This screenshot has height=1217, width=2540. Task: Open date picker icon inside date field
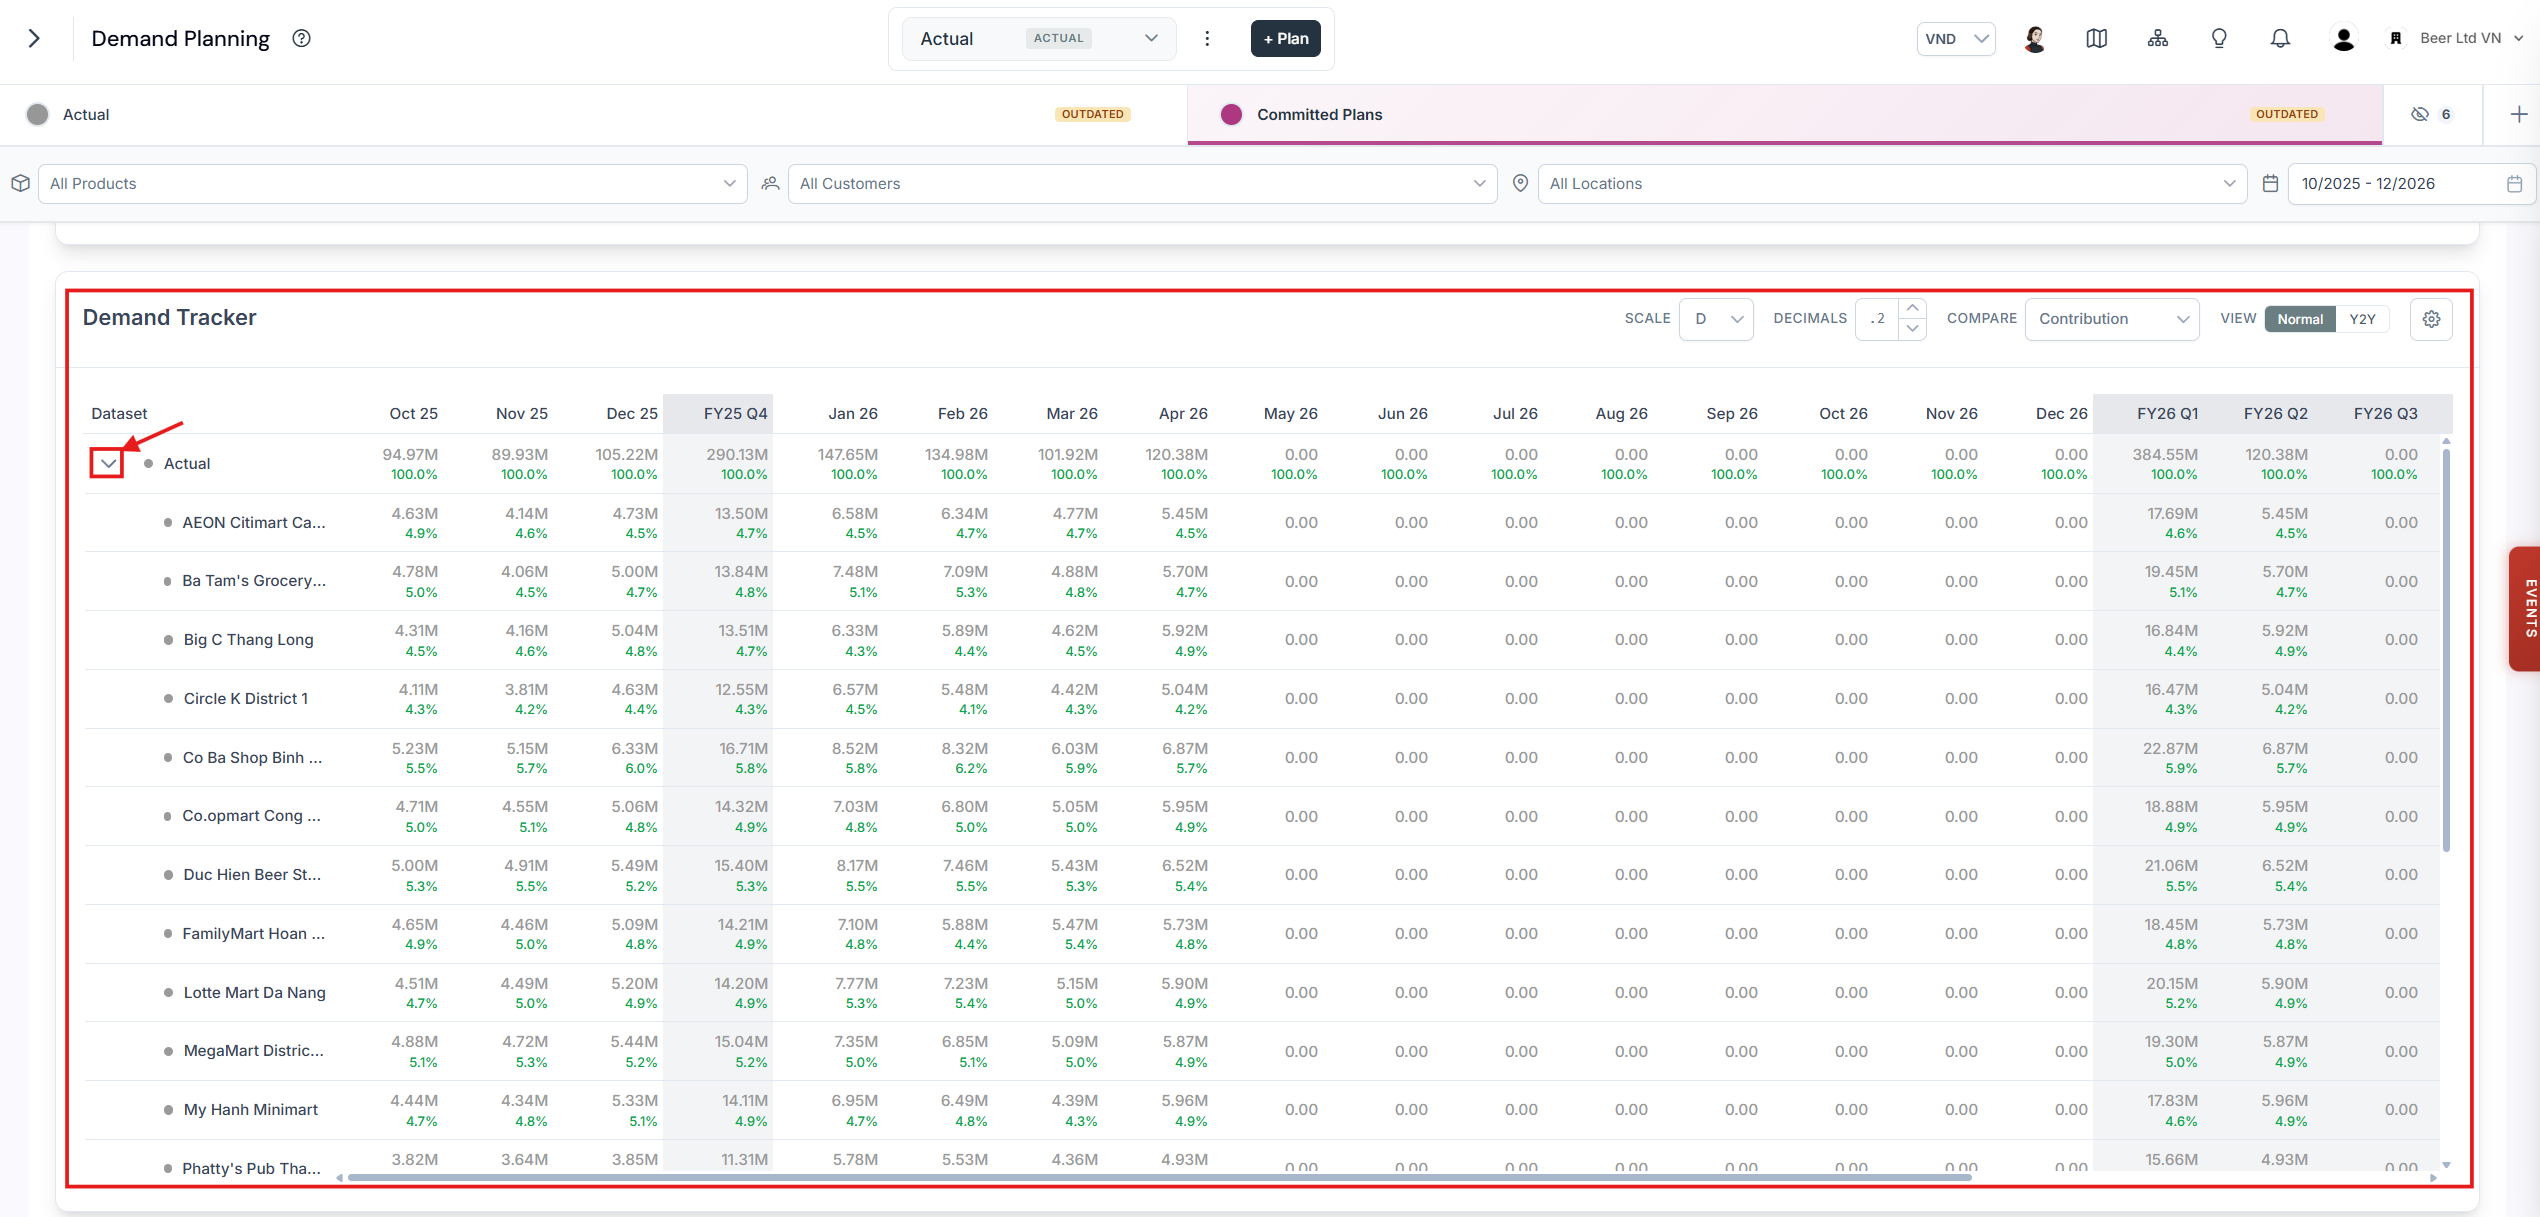coord(2514,183)
